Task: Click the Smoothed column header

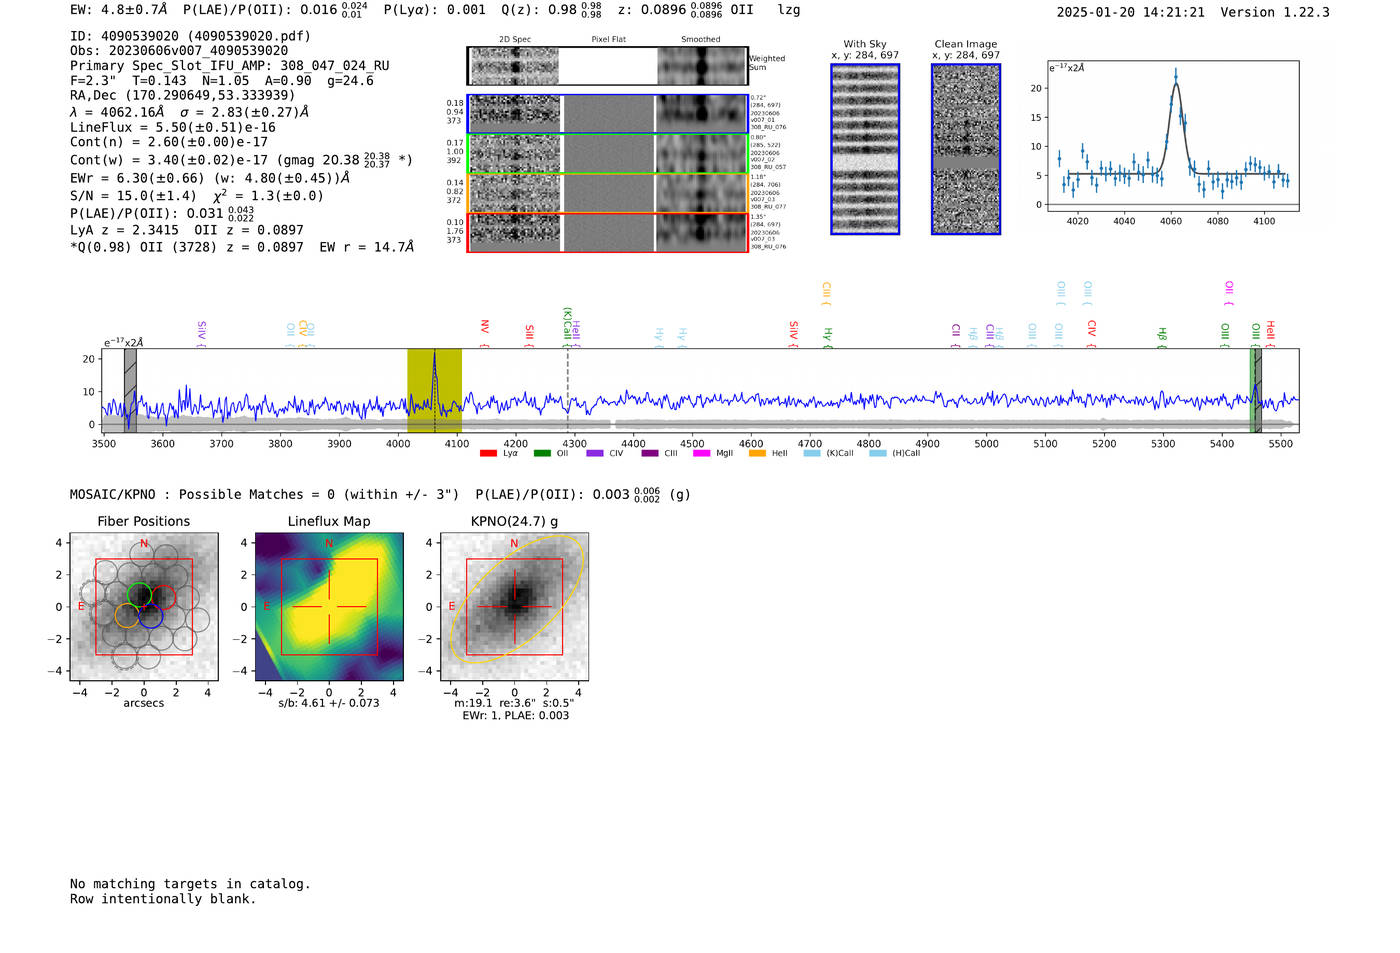Action: (700, 39)
